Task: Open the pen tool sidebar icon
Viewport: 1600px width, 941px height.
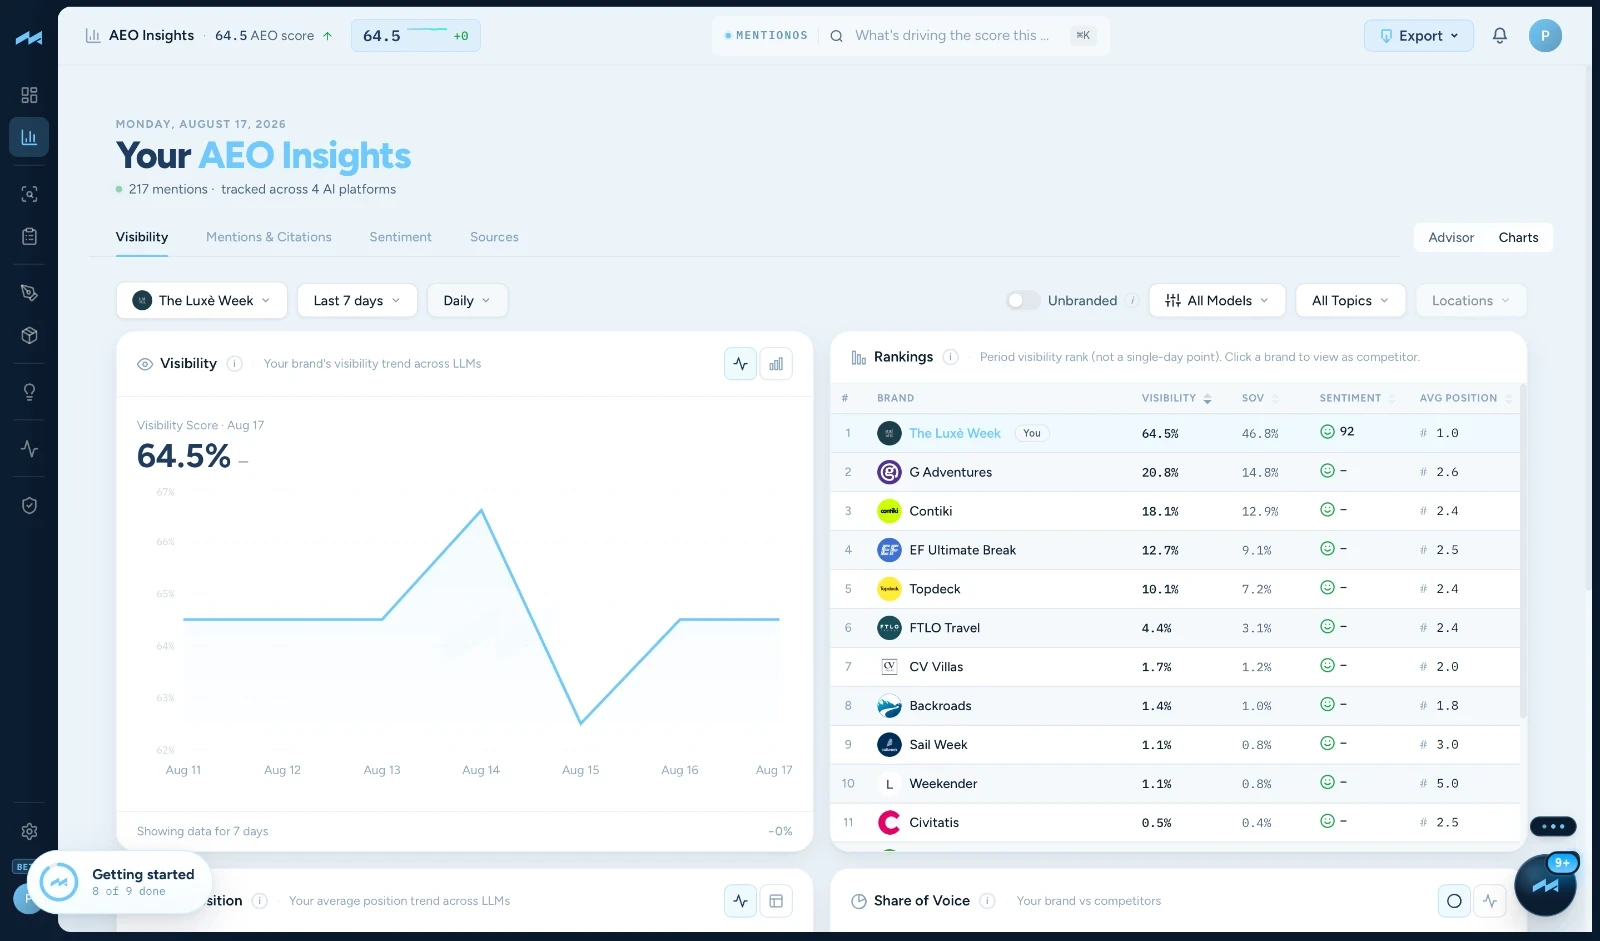Action: pos(29,293)
